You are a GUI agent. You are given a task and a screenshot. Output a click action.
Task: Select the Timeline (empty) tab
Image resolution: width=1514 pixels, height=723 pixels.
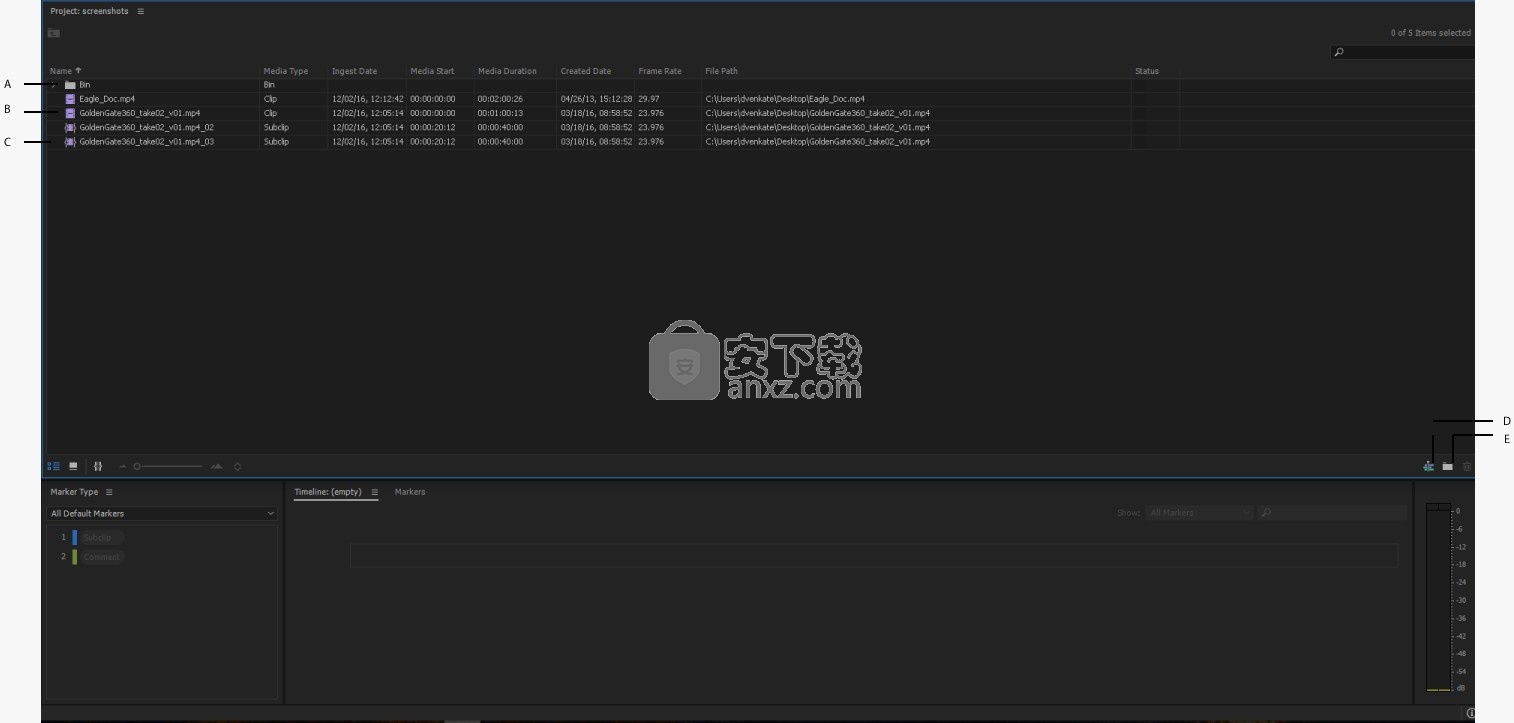point(328,492)
